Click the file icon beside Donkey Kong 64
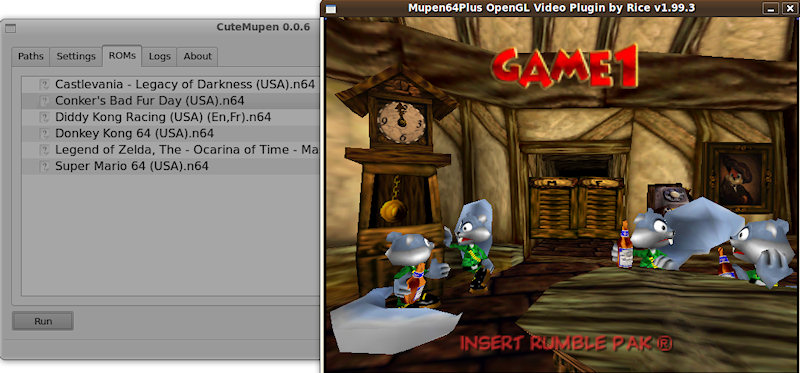Screen dimensions: 800x373 [x=45, y=133]
